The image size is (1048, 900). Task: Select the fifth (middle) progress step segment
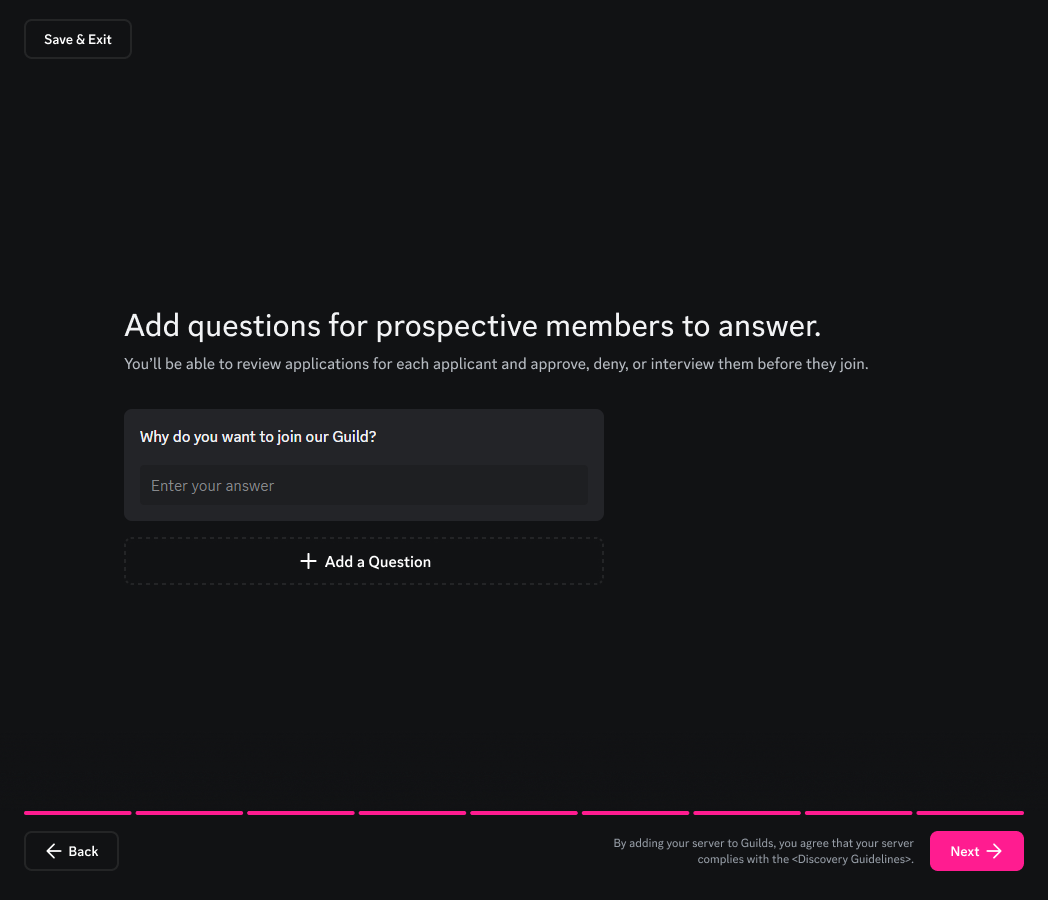coord(524,813)
